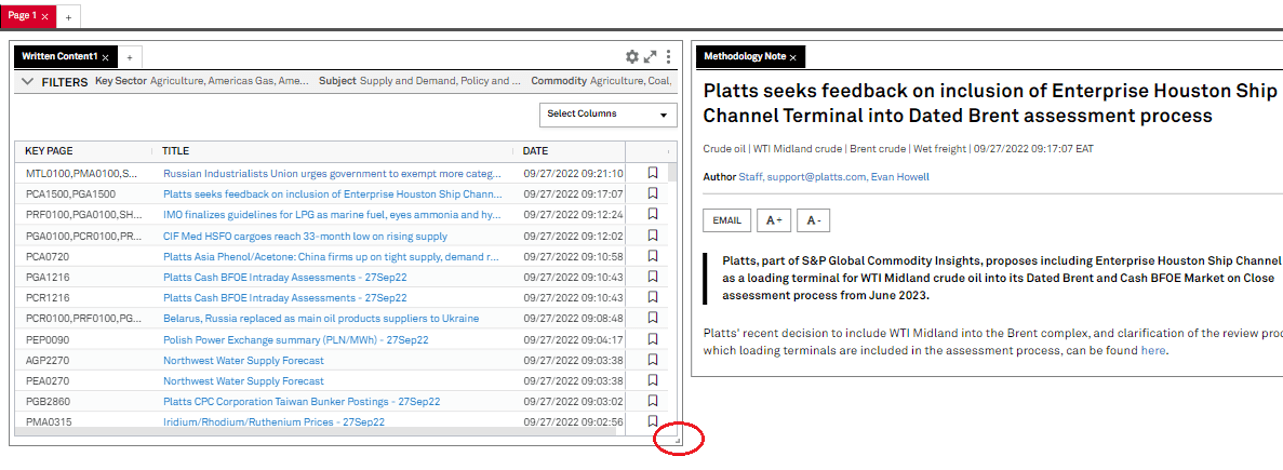Open the 'here' link in the article
1283x470 pixels.
point(1153,351)
